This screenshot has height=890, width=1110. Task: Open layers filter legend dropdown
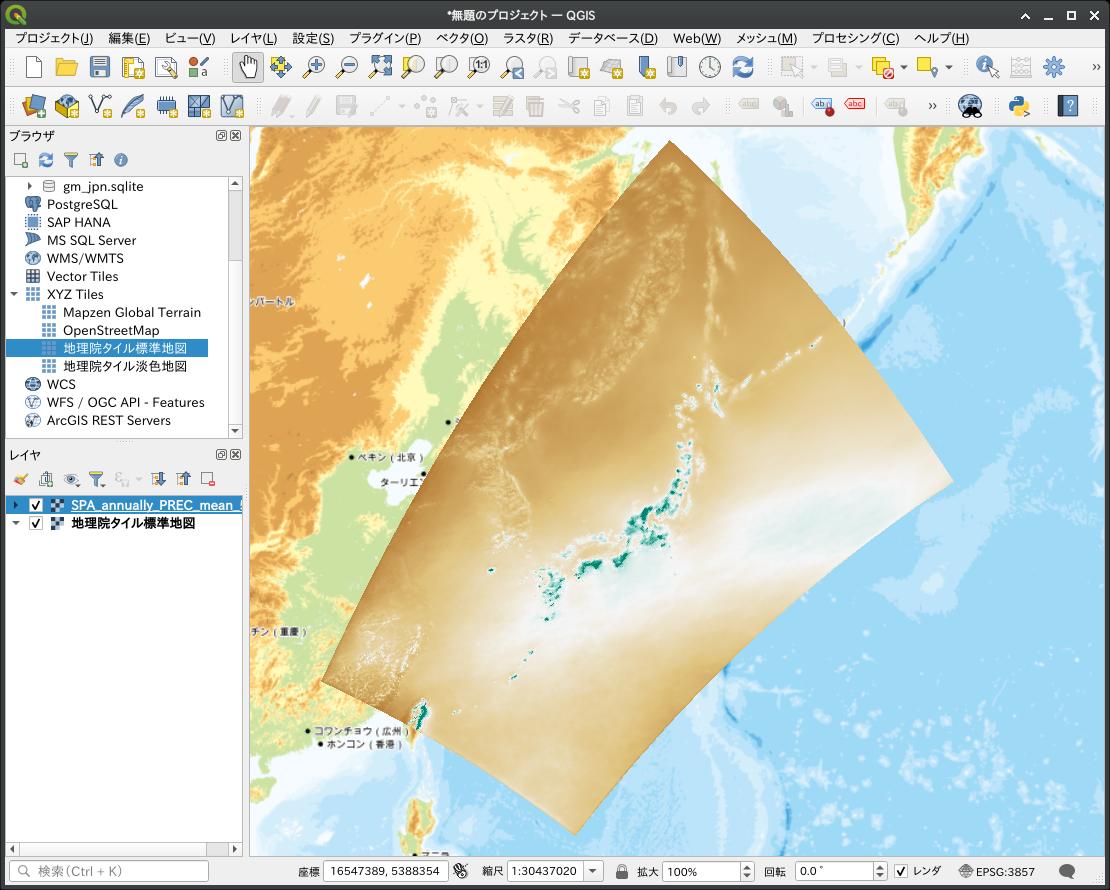pyautogui.click(x=97, y=479)
